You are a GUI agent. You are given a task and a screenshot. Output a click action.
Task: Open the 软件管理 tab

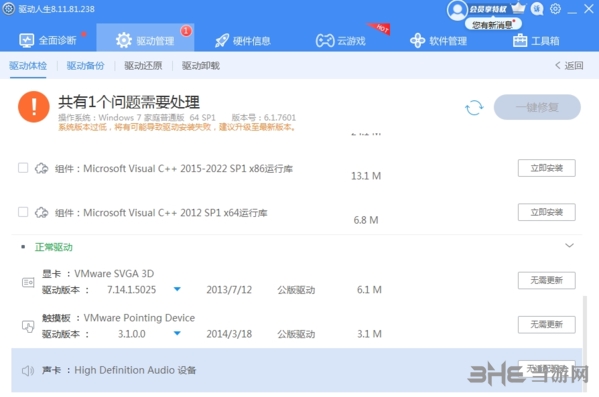point(438,41)
